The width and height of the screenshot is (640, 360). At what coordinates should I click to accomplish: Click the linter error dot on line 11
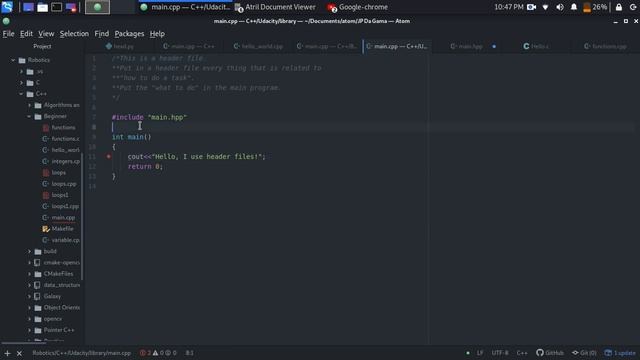click(x=109, y=156)
